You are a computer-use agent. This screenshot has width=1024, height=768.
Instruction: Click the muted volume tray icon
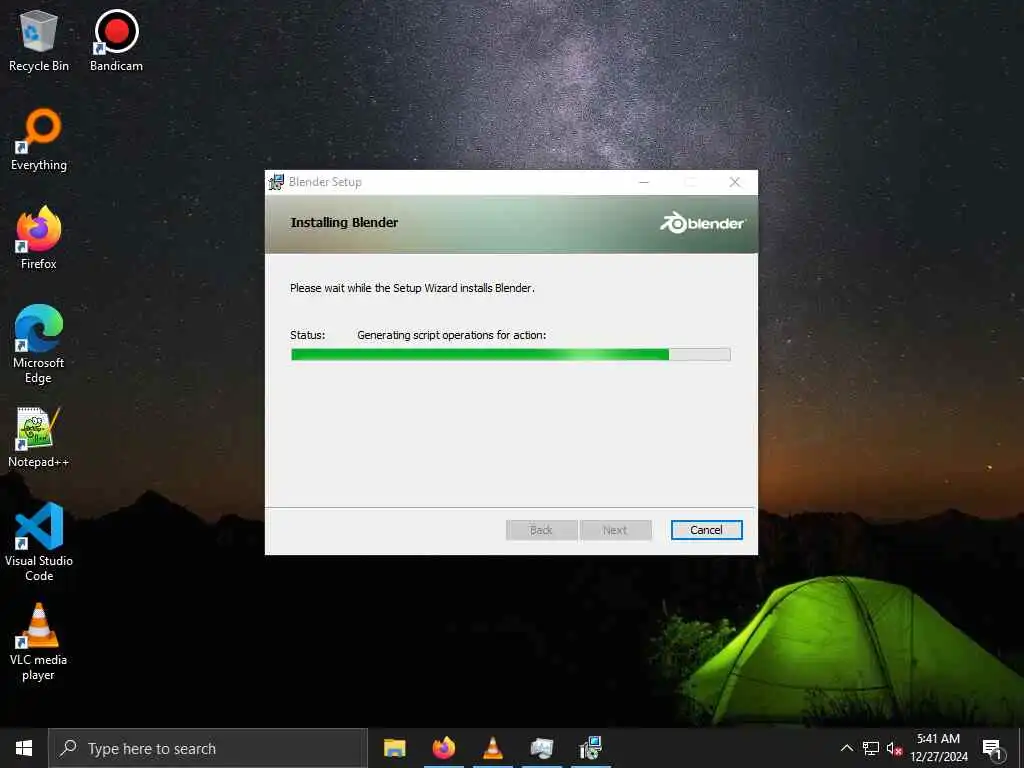pyautogui.click(x=894, y=748)
